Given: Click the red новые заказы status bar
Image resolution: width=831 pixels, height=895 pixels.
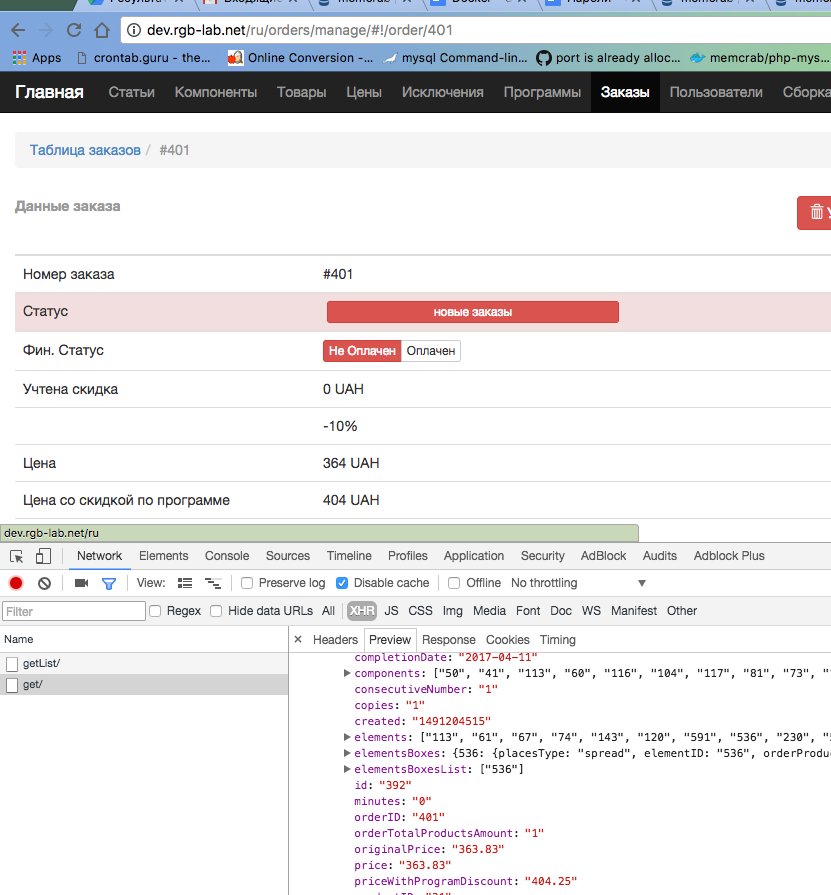Looking at the screenshot, I should pos(472,312).
